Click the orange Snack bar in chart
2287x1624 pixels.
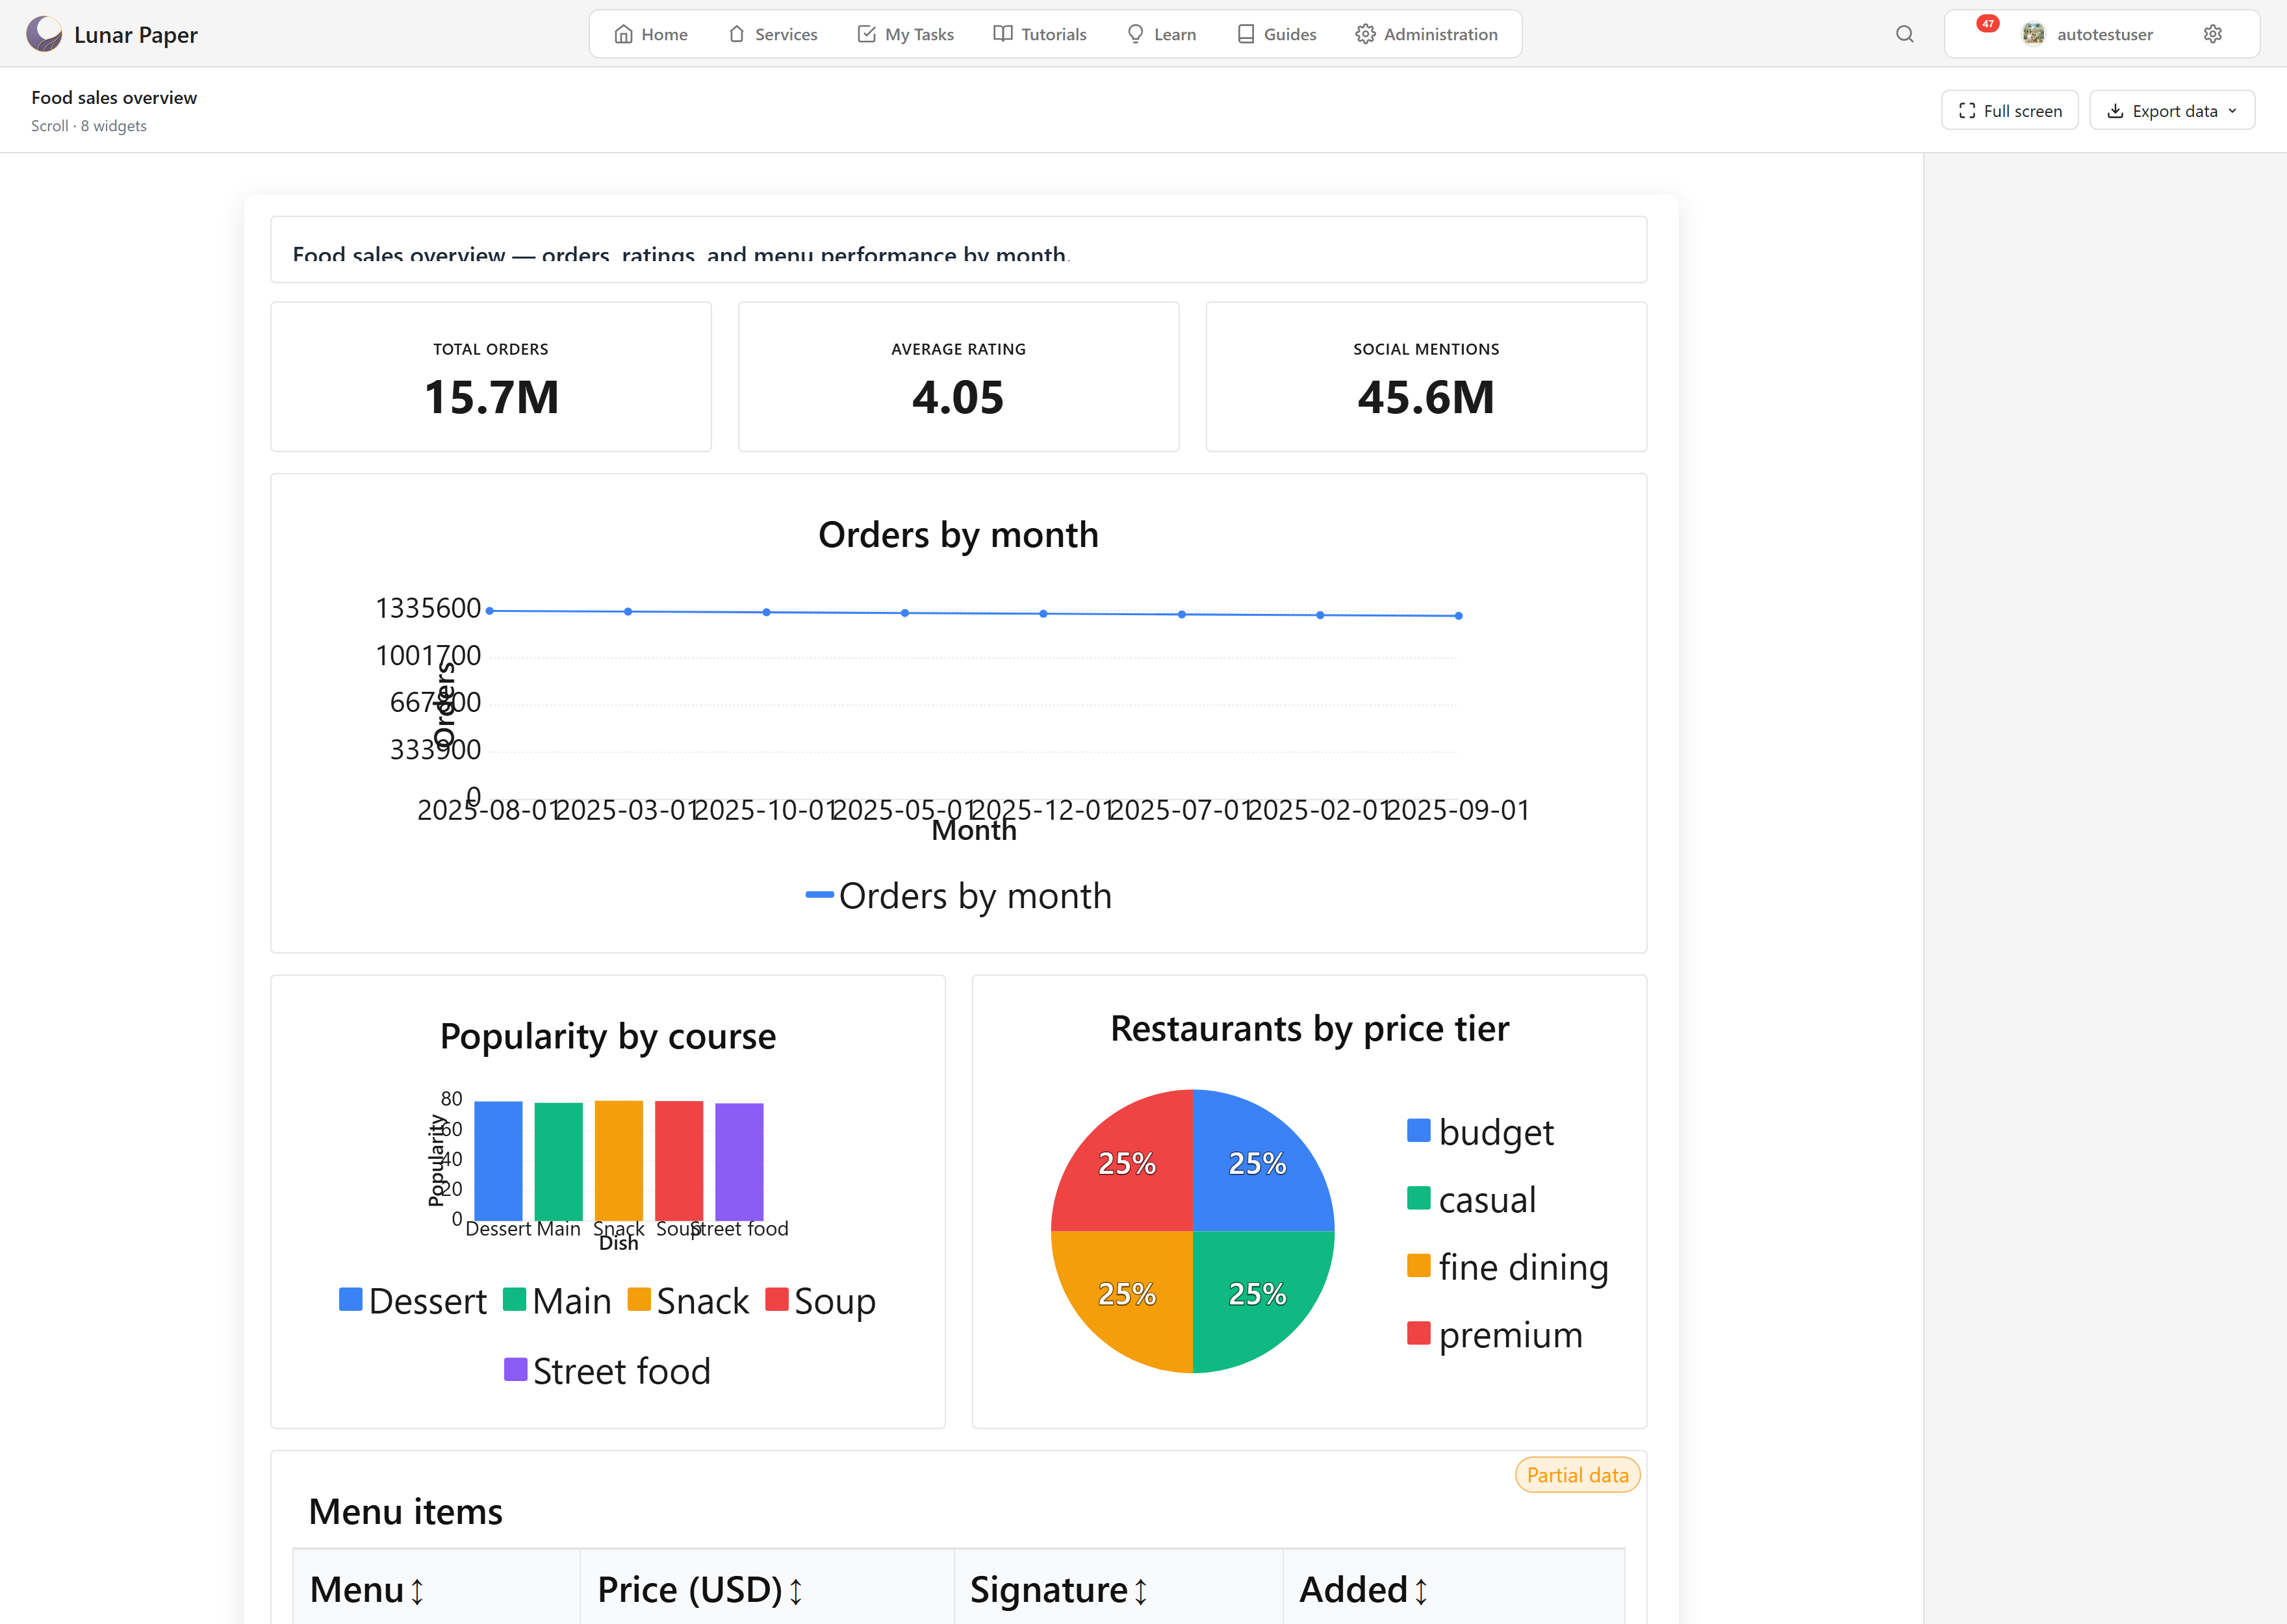point(619,1160)
